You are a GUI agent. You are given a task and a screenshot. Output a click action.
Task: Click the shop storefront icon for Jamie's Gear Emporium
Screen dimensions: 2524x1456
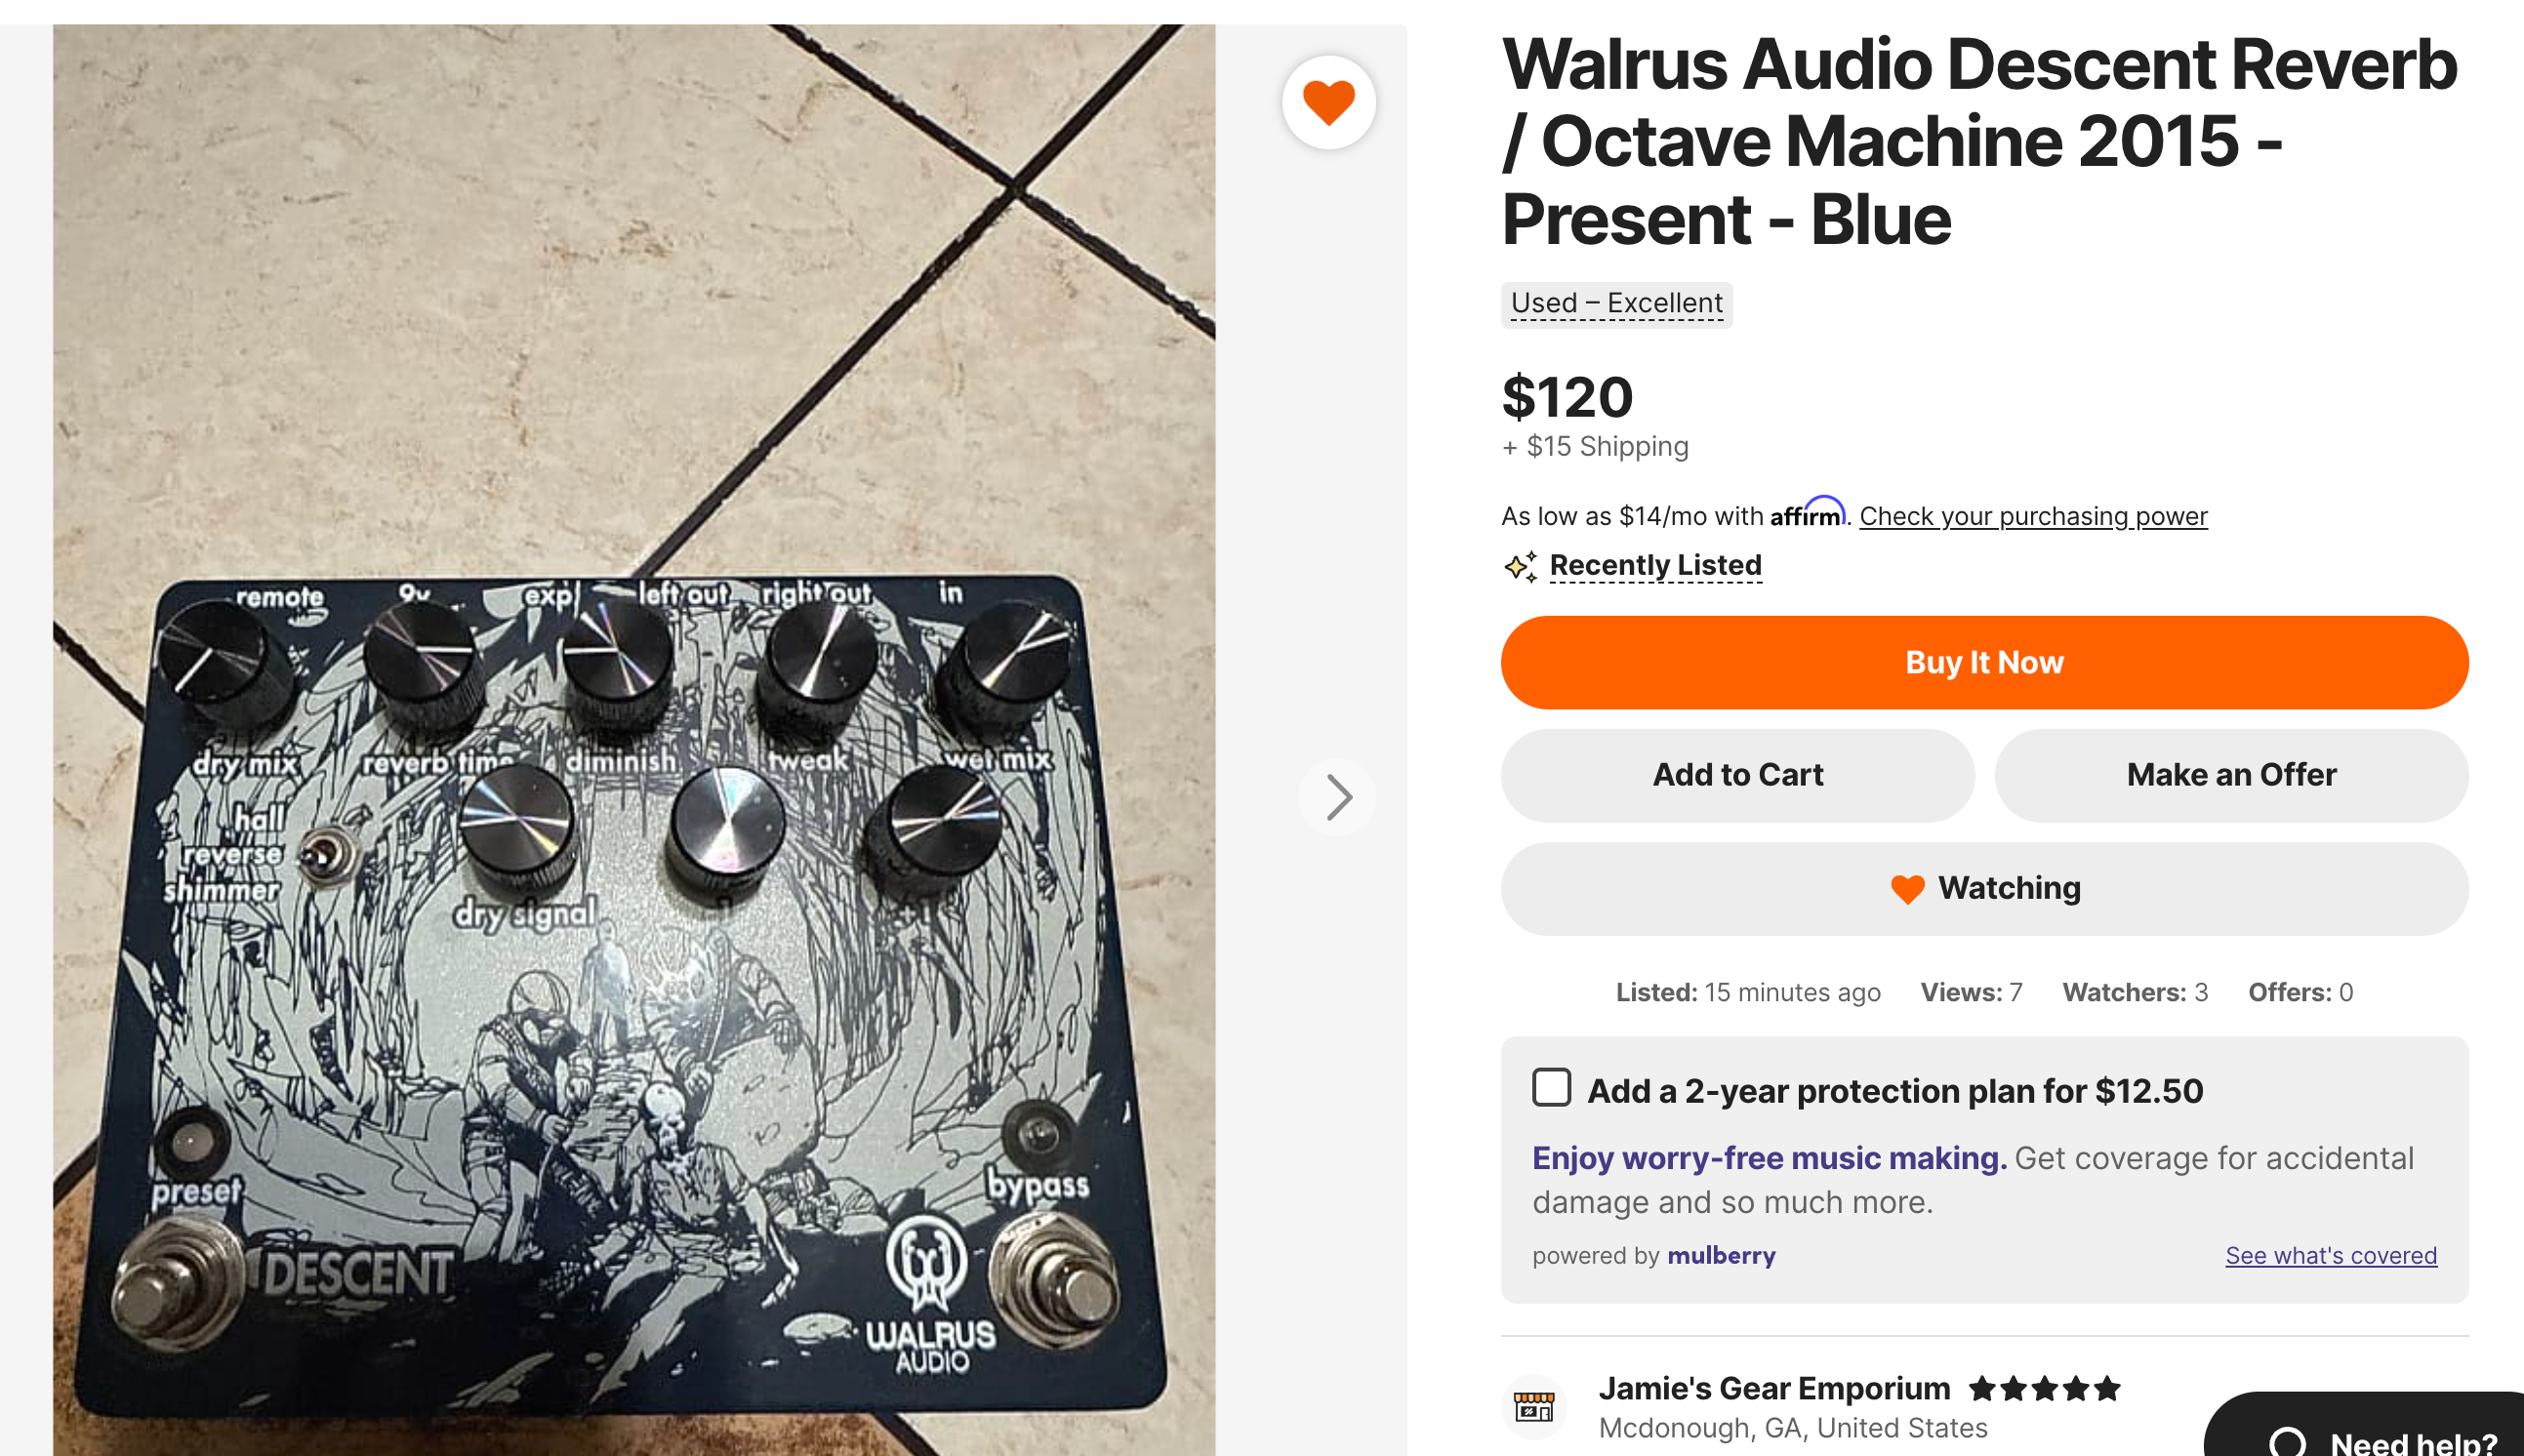pos(1534,1407)
